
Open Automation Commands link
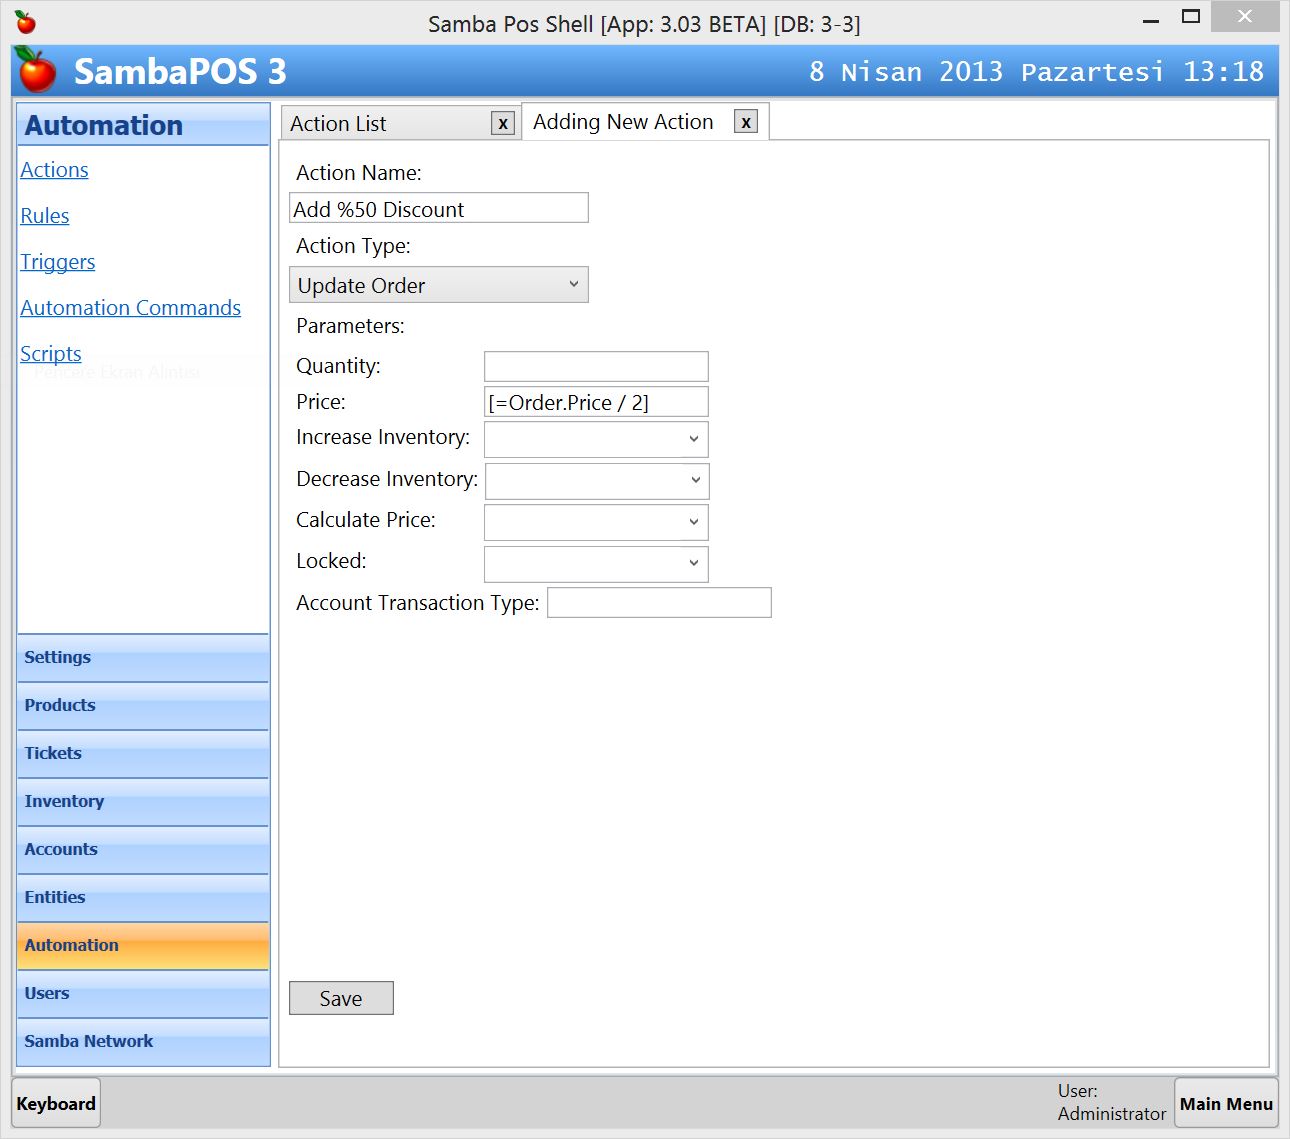click(131, 308)
